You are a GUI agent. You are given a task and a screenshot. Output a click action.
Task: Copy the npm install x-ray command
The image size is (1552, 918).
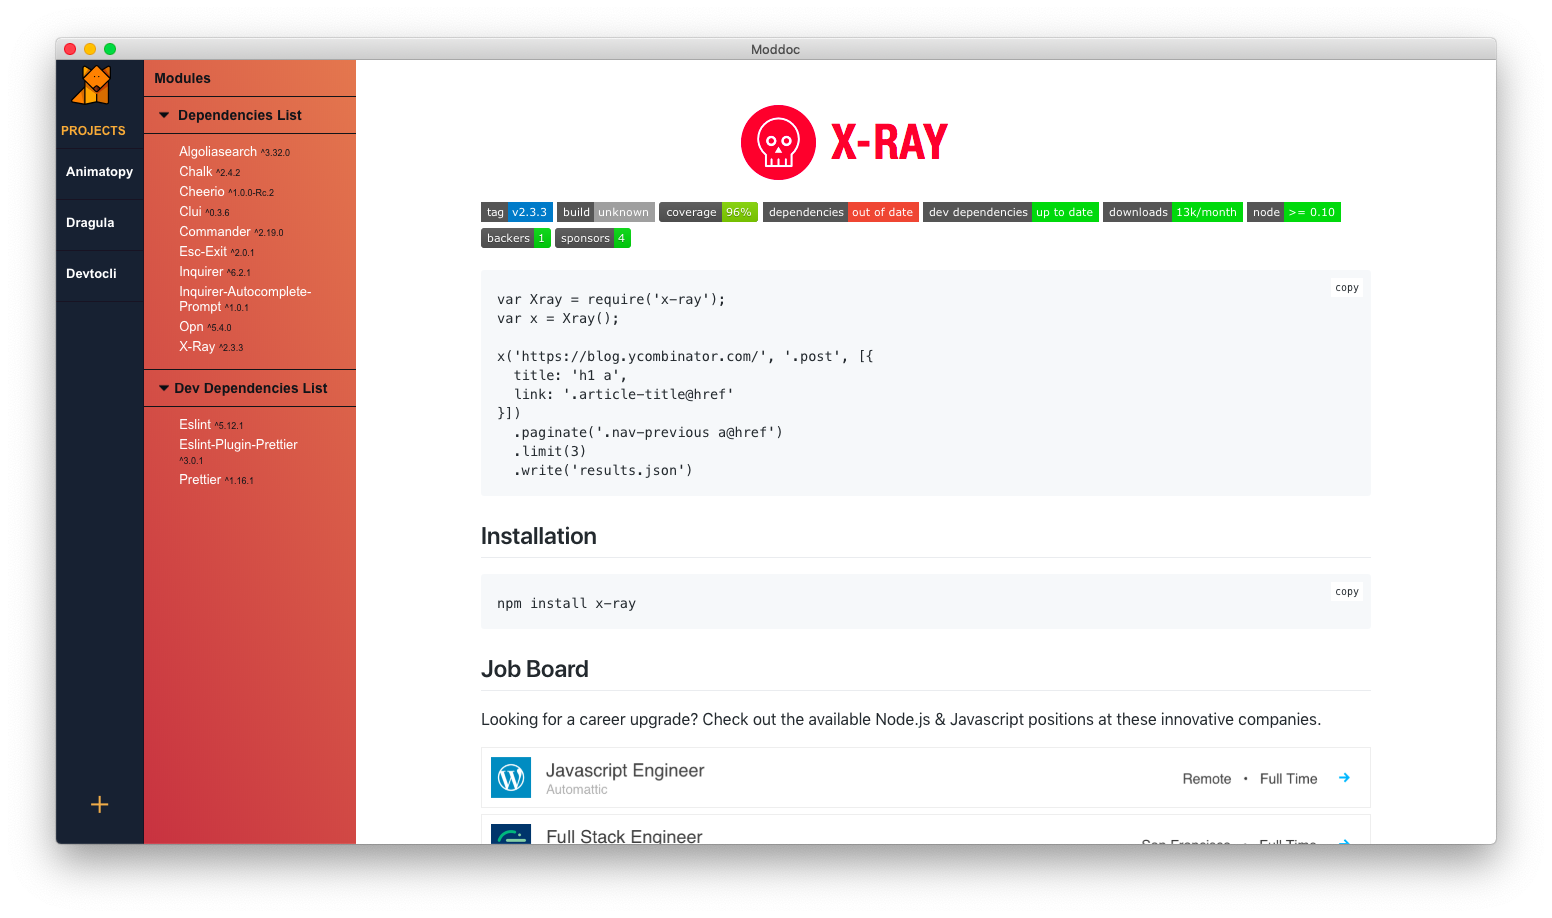tap(1347, 592)
